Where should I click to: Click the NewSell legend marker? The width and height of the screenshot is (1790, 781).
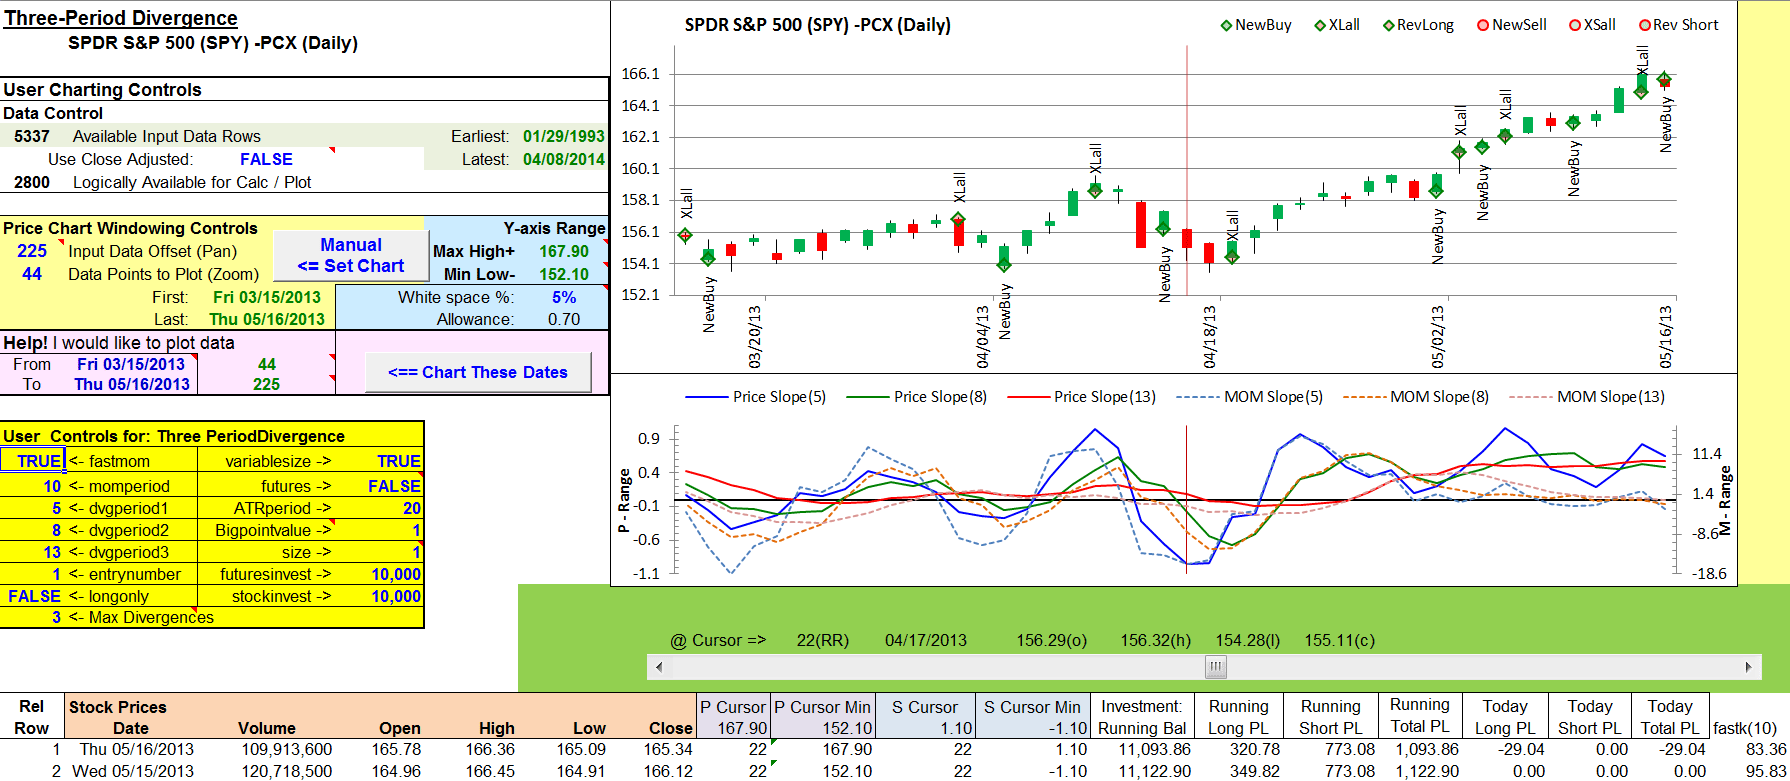1483,25
